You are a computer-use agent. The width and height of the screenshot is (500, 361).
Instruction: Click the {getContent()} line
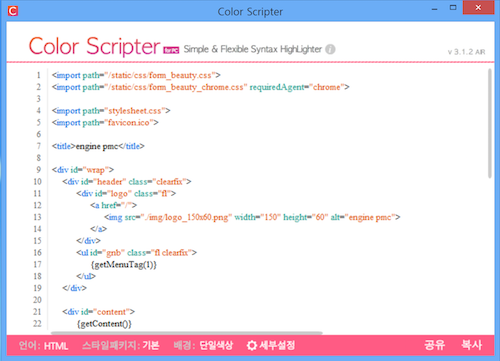tap(104, 324)
